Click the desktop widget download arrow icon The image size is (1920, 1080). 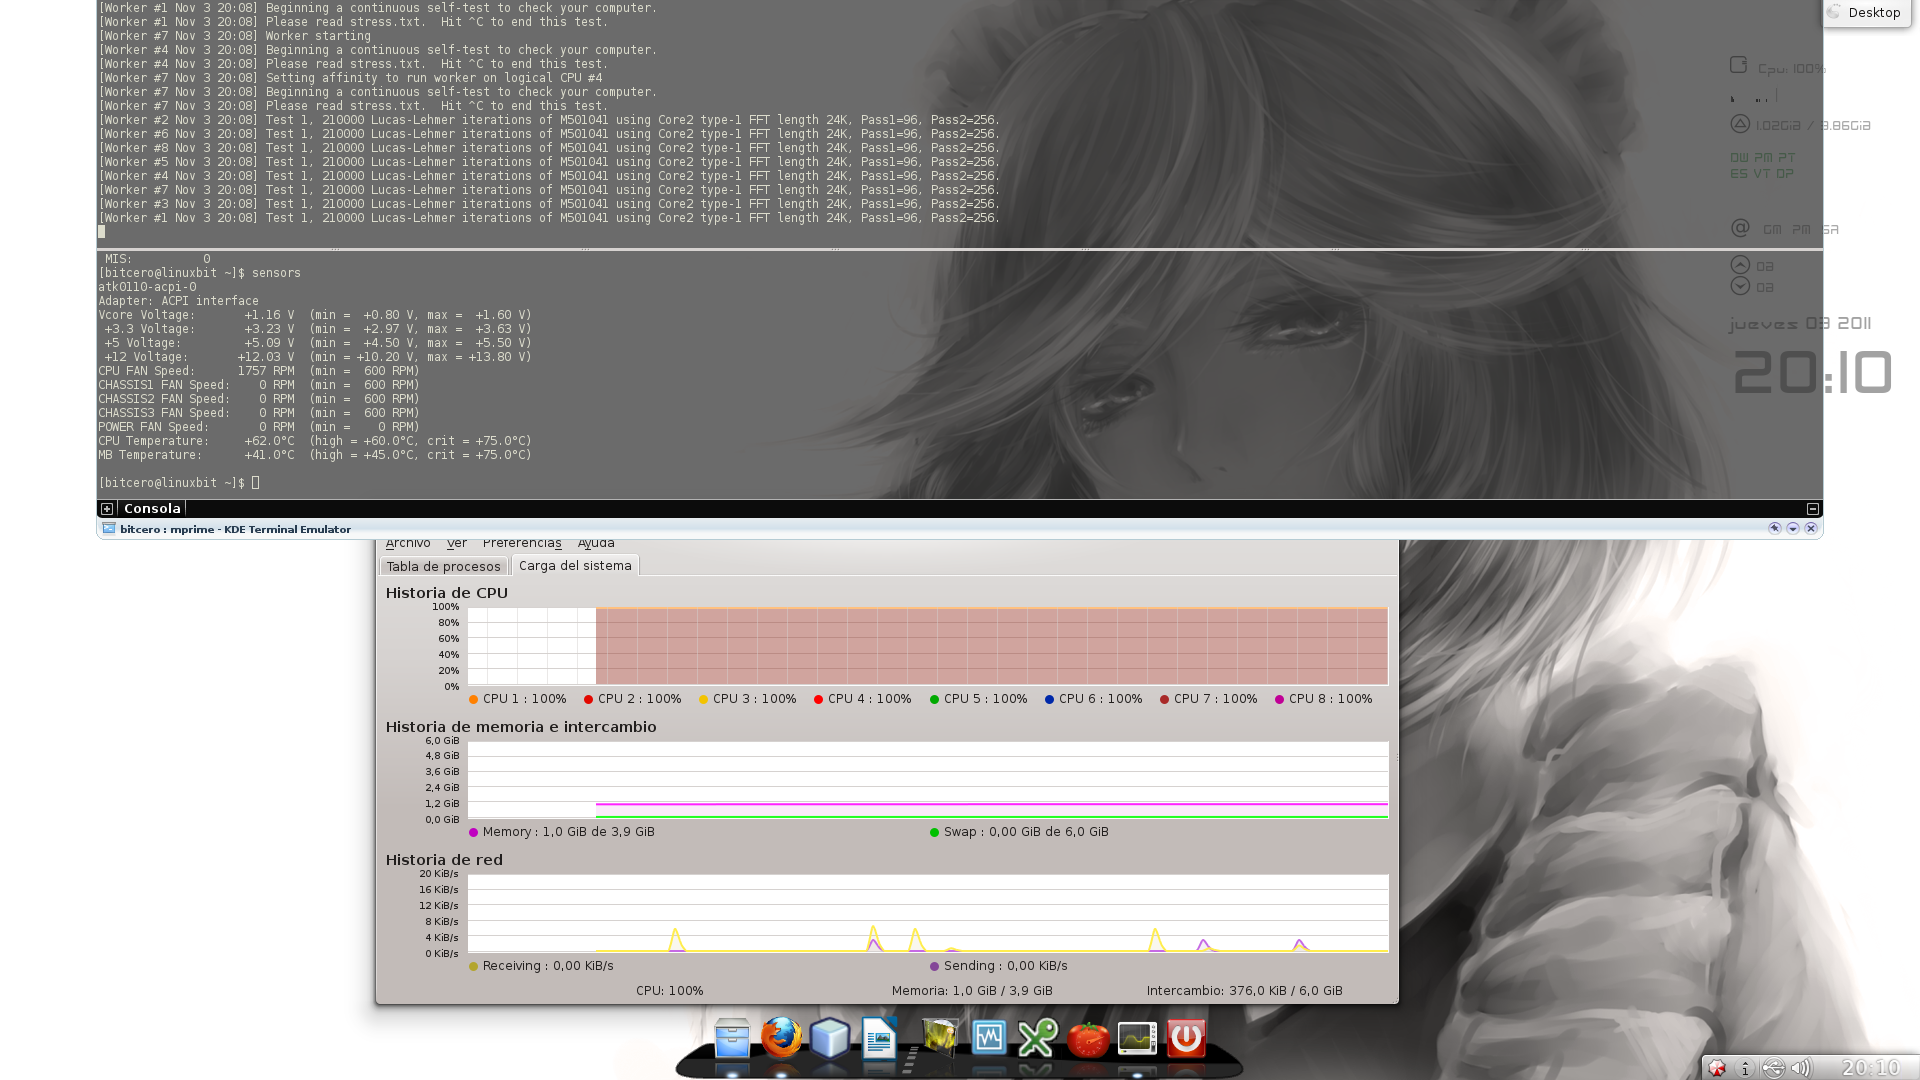click(1740, 286)
